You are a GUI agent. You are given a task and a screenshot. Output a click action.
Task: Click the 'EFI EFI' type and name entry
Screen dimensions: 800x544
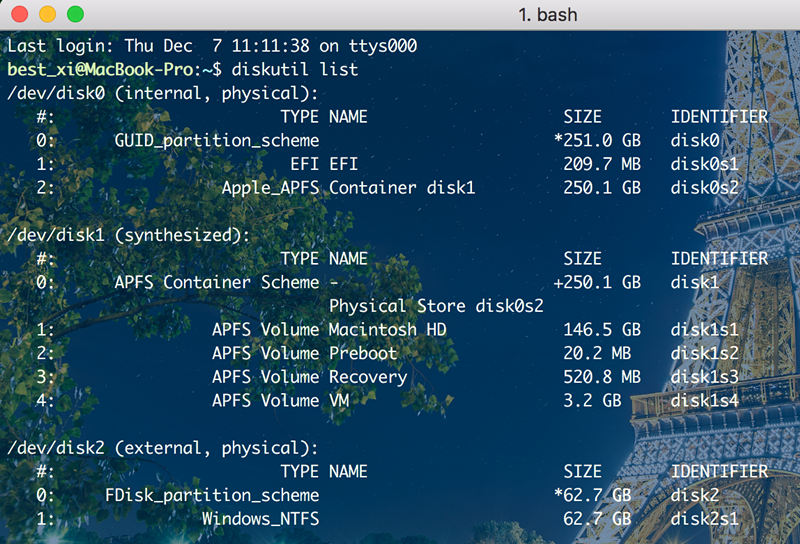click(x=324, y=164)
